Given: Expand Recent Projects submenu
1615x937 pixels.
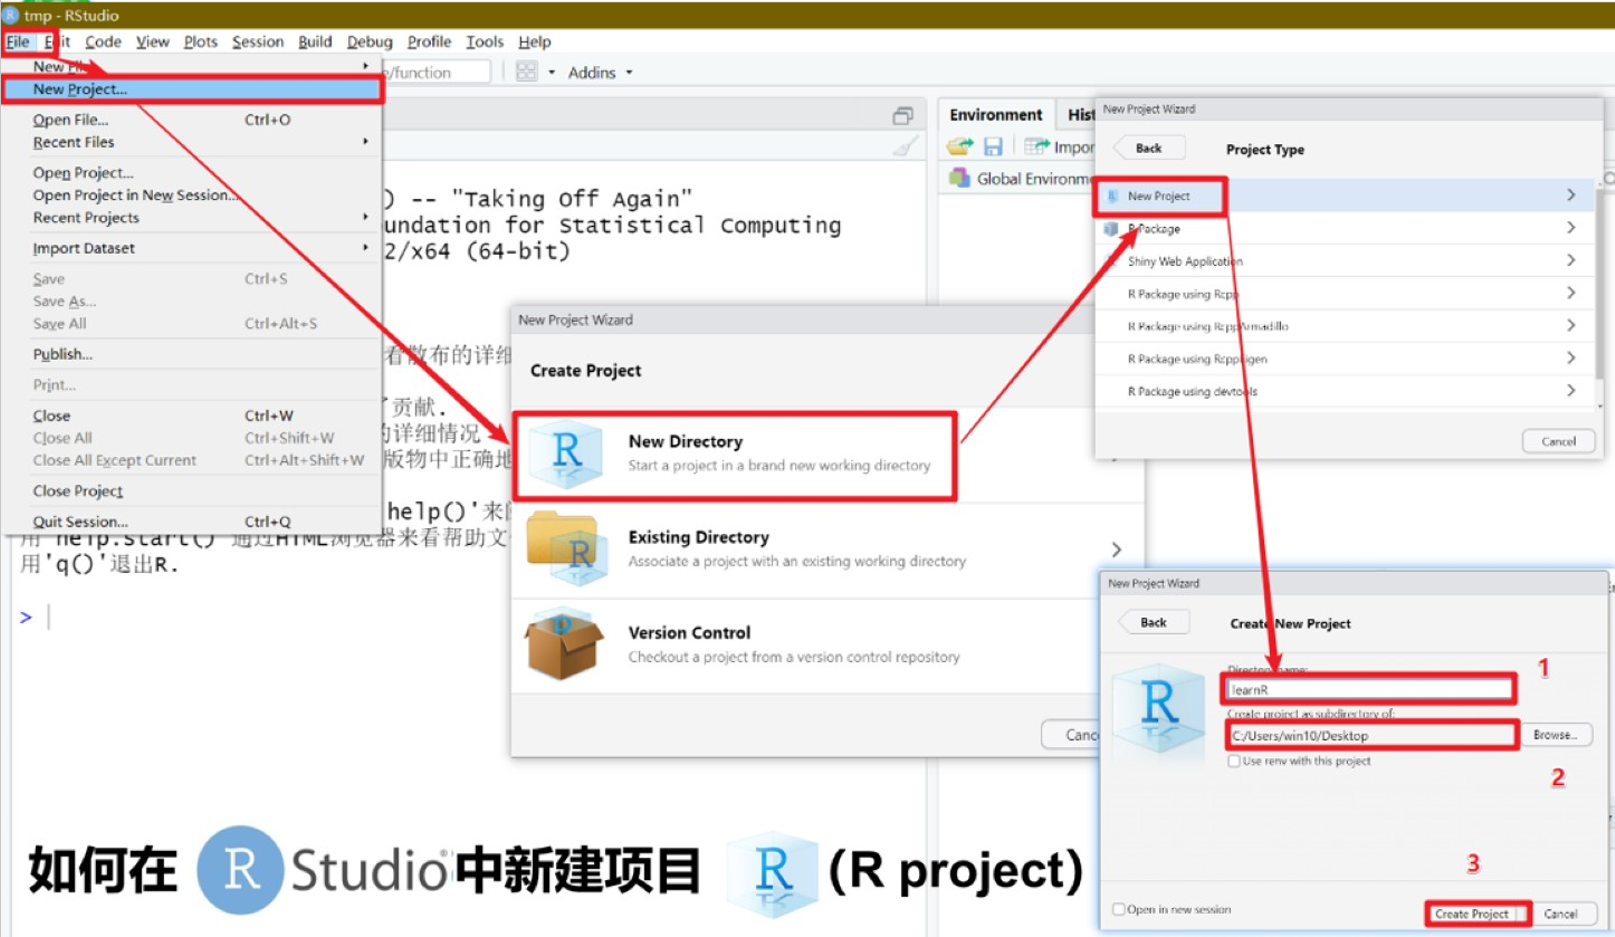Looking at the screenshot, I should pos(192,217).
